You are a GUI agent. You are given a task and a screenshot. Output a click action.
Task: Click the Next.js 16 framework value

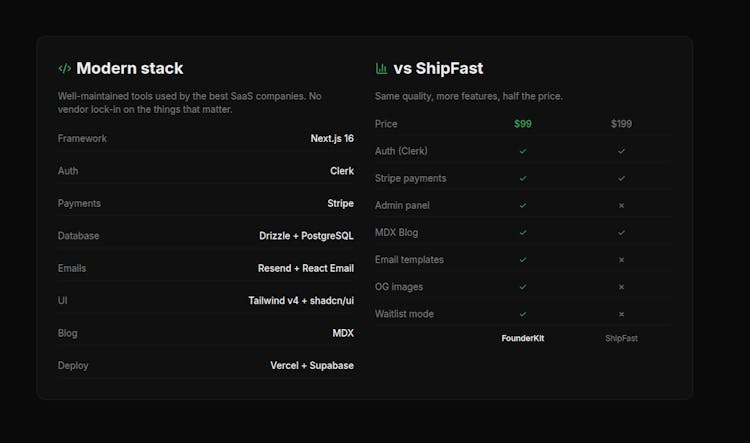pos(332,139)
